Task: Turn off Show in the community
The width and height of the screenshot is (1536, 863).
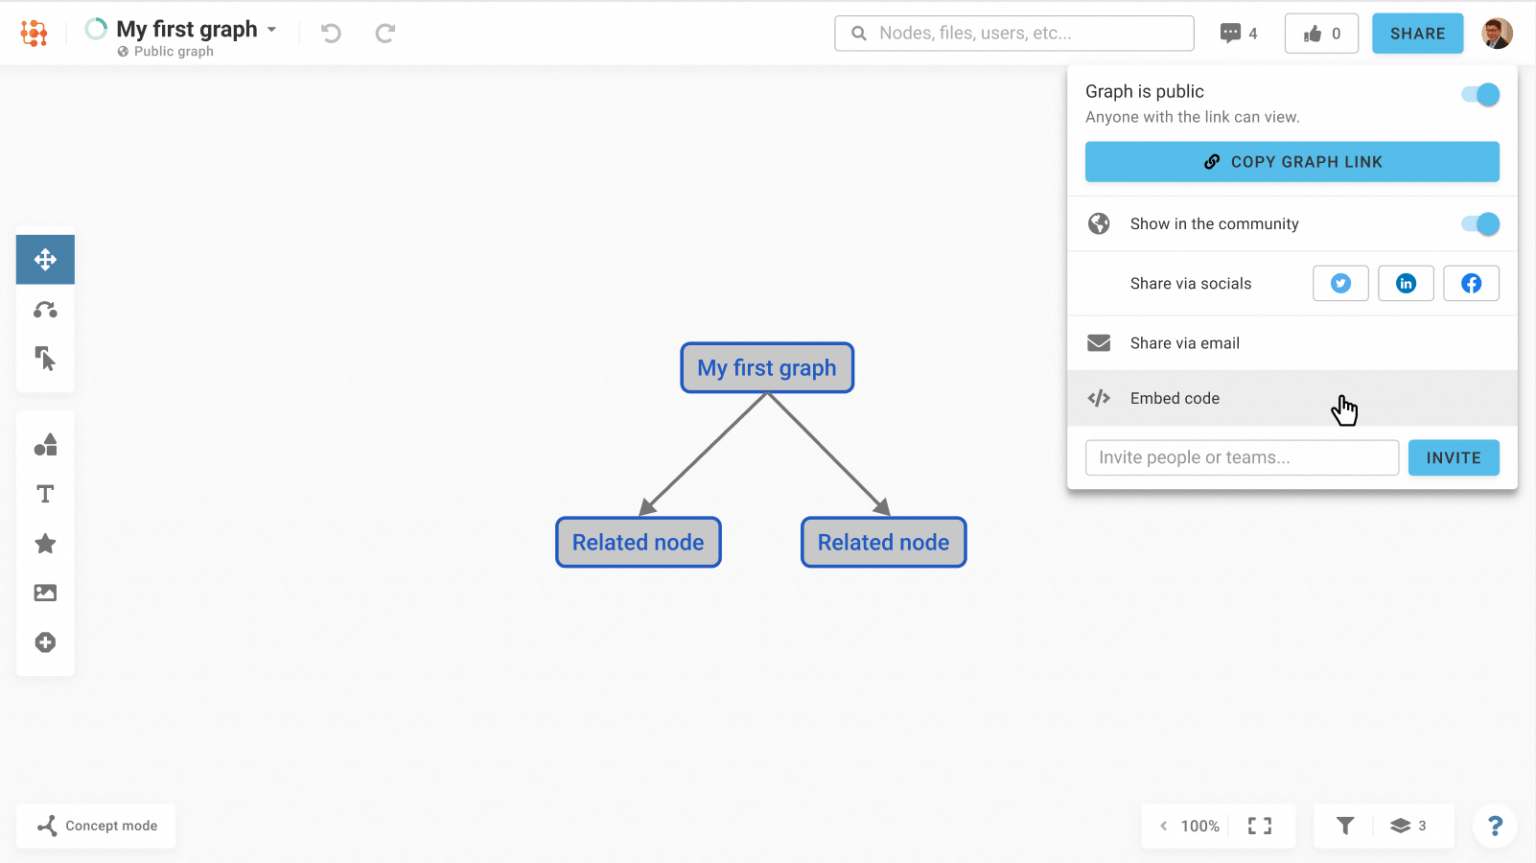Action: click(1479, 223)
